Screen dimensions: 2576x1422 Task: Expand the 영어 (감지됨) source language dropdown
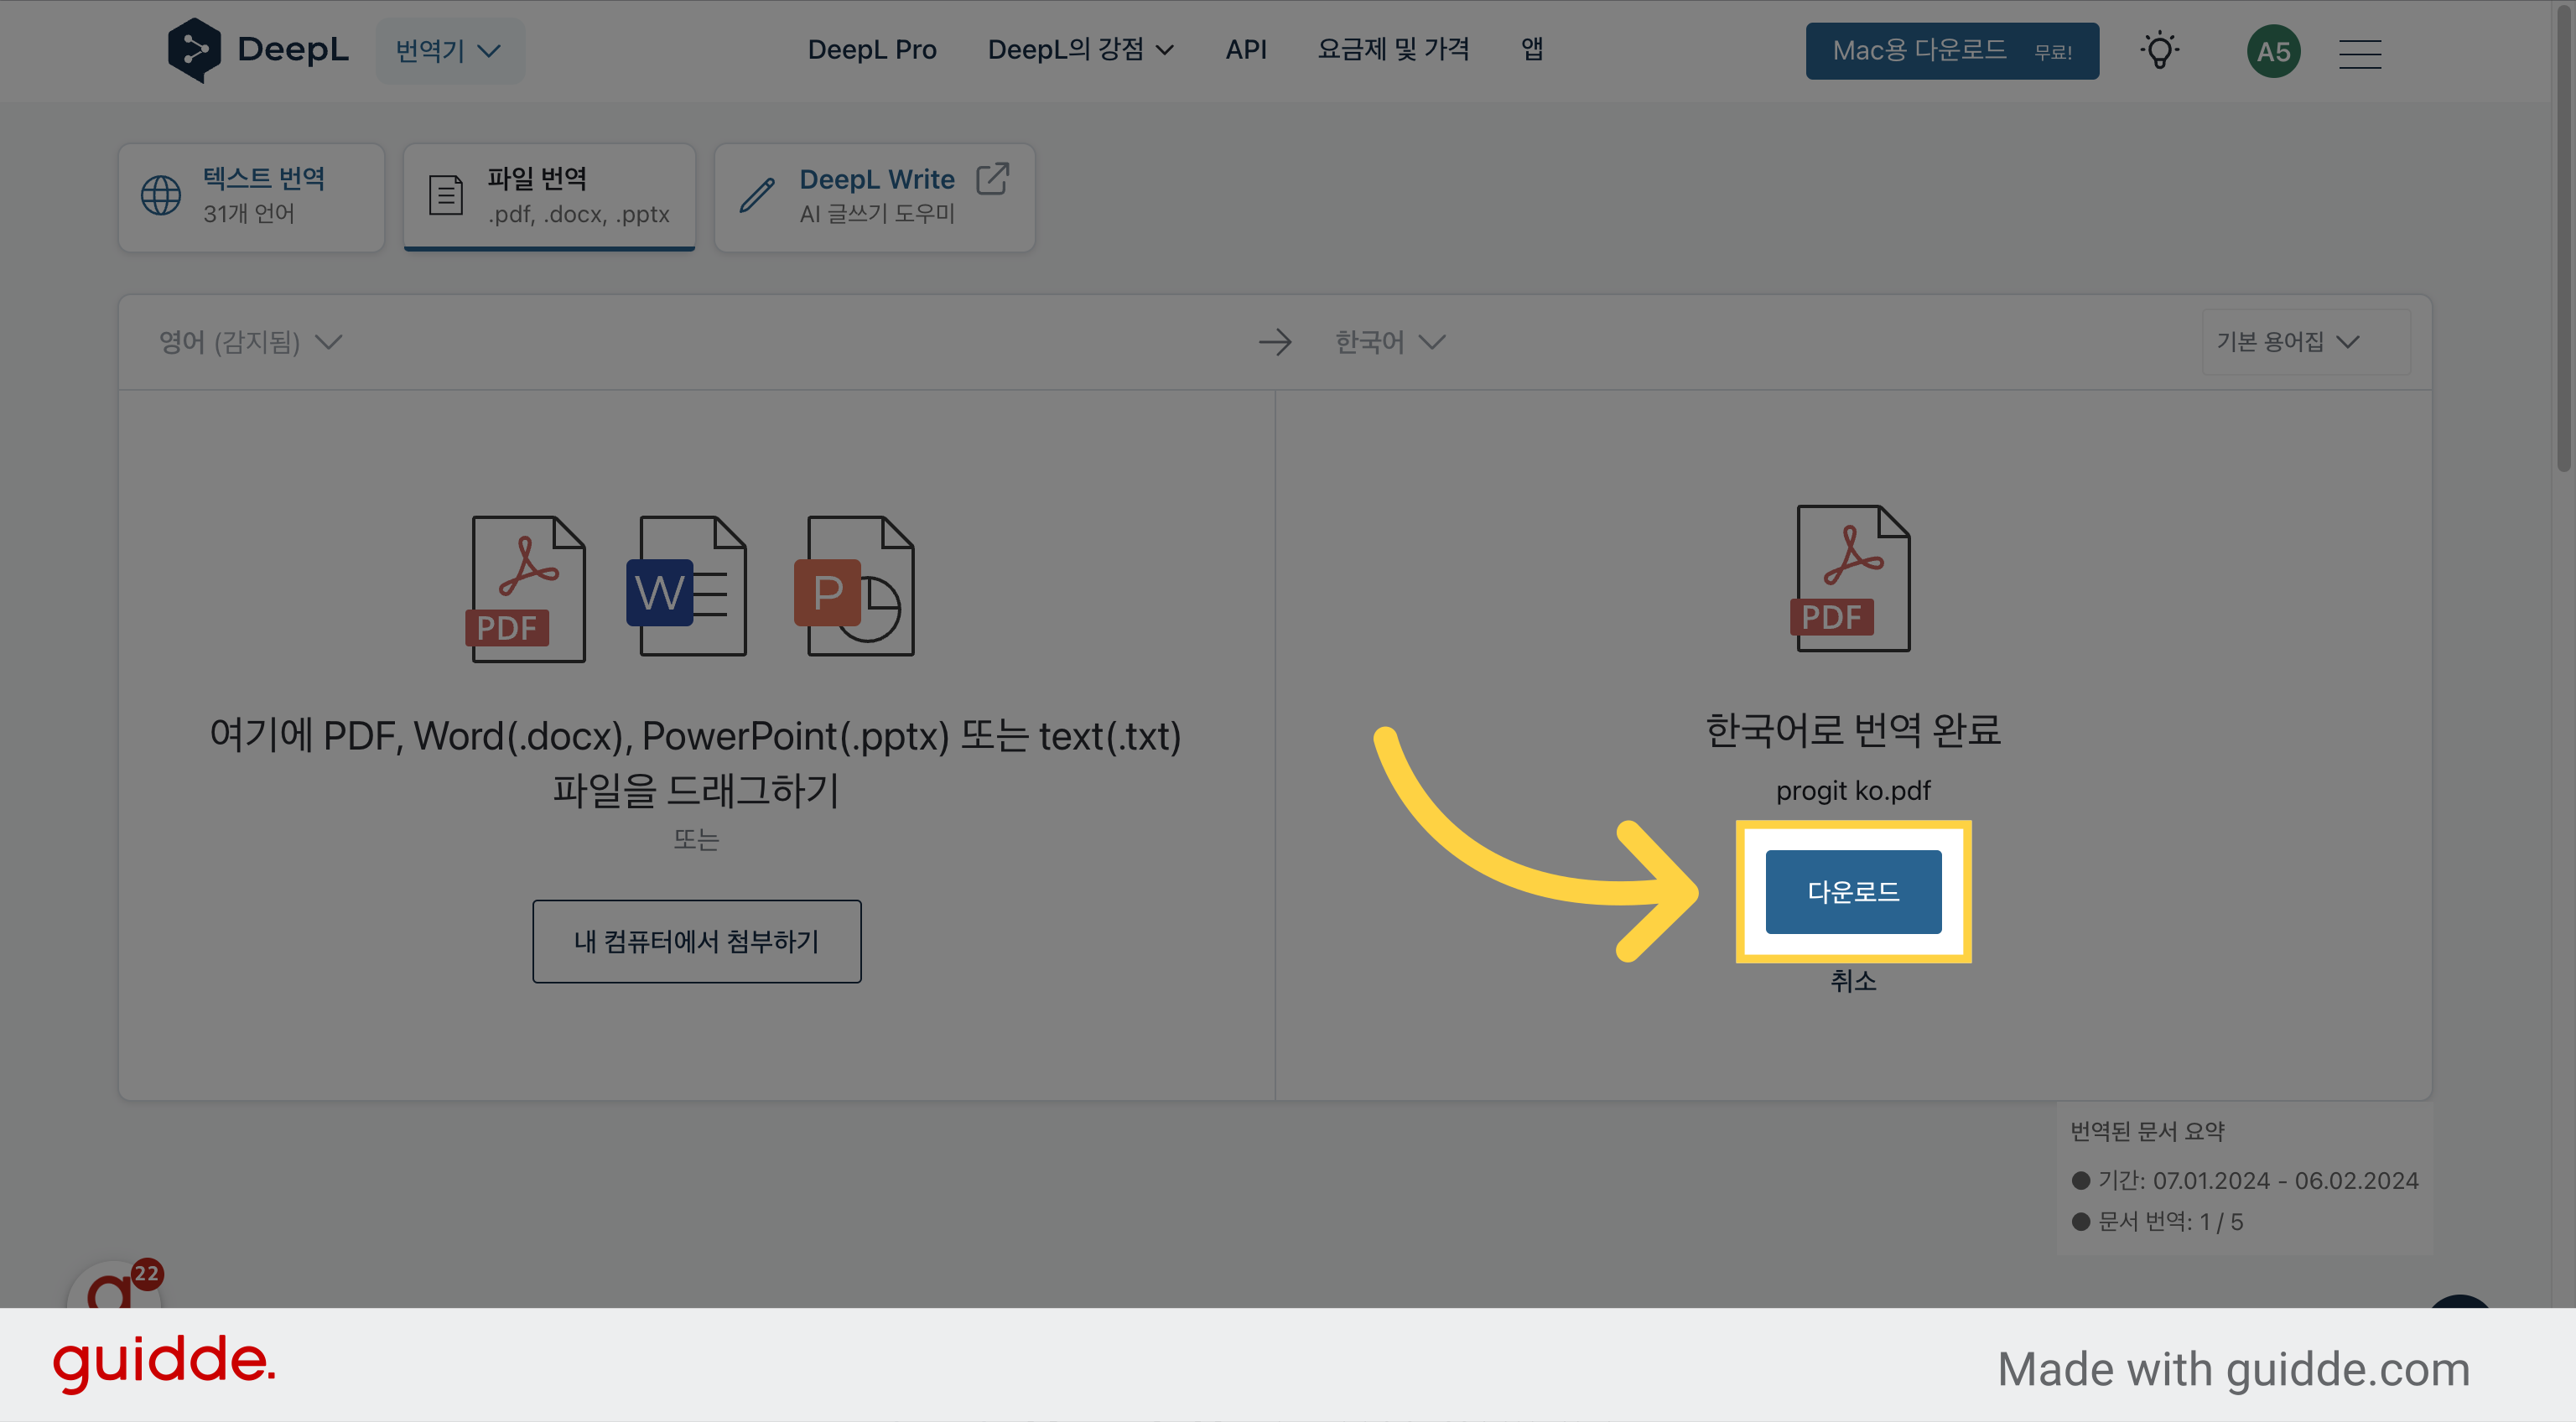click(250, 342)
